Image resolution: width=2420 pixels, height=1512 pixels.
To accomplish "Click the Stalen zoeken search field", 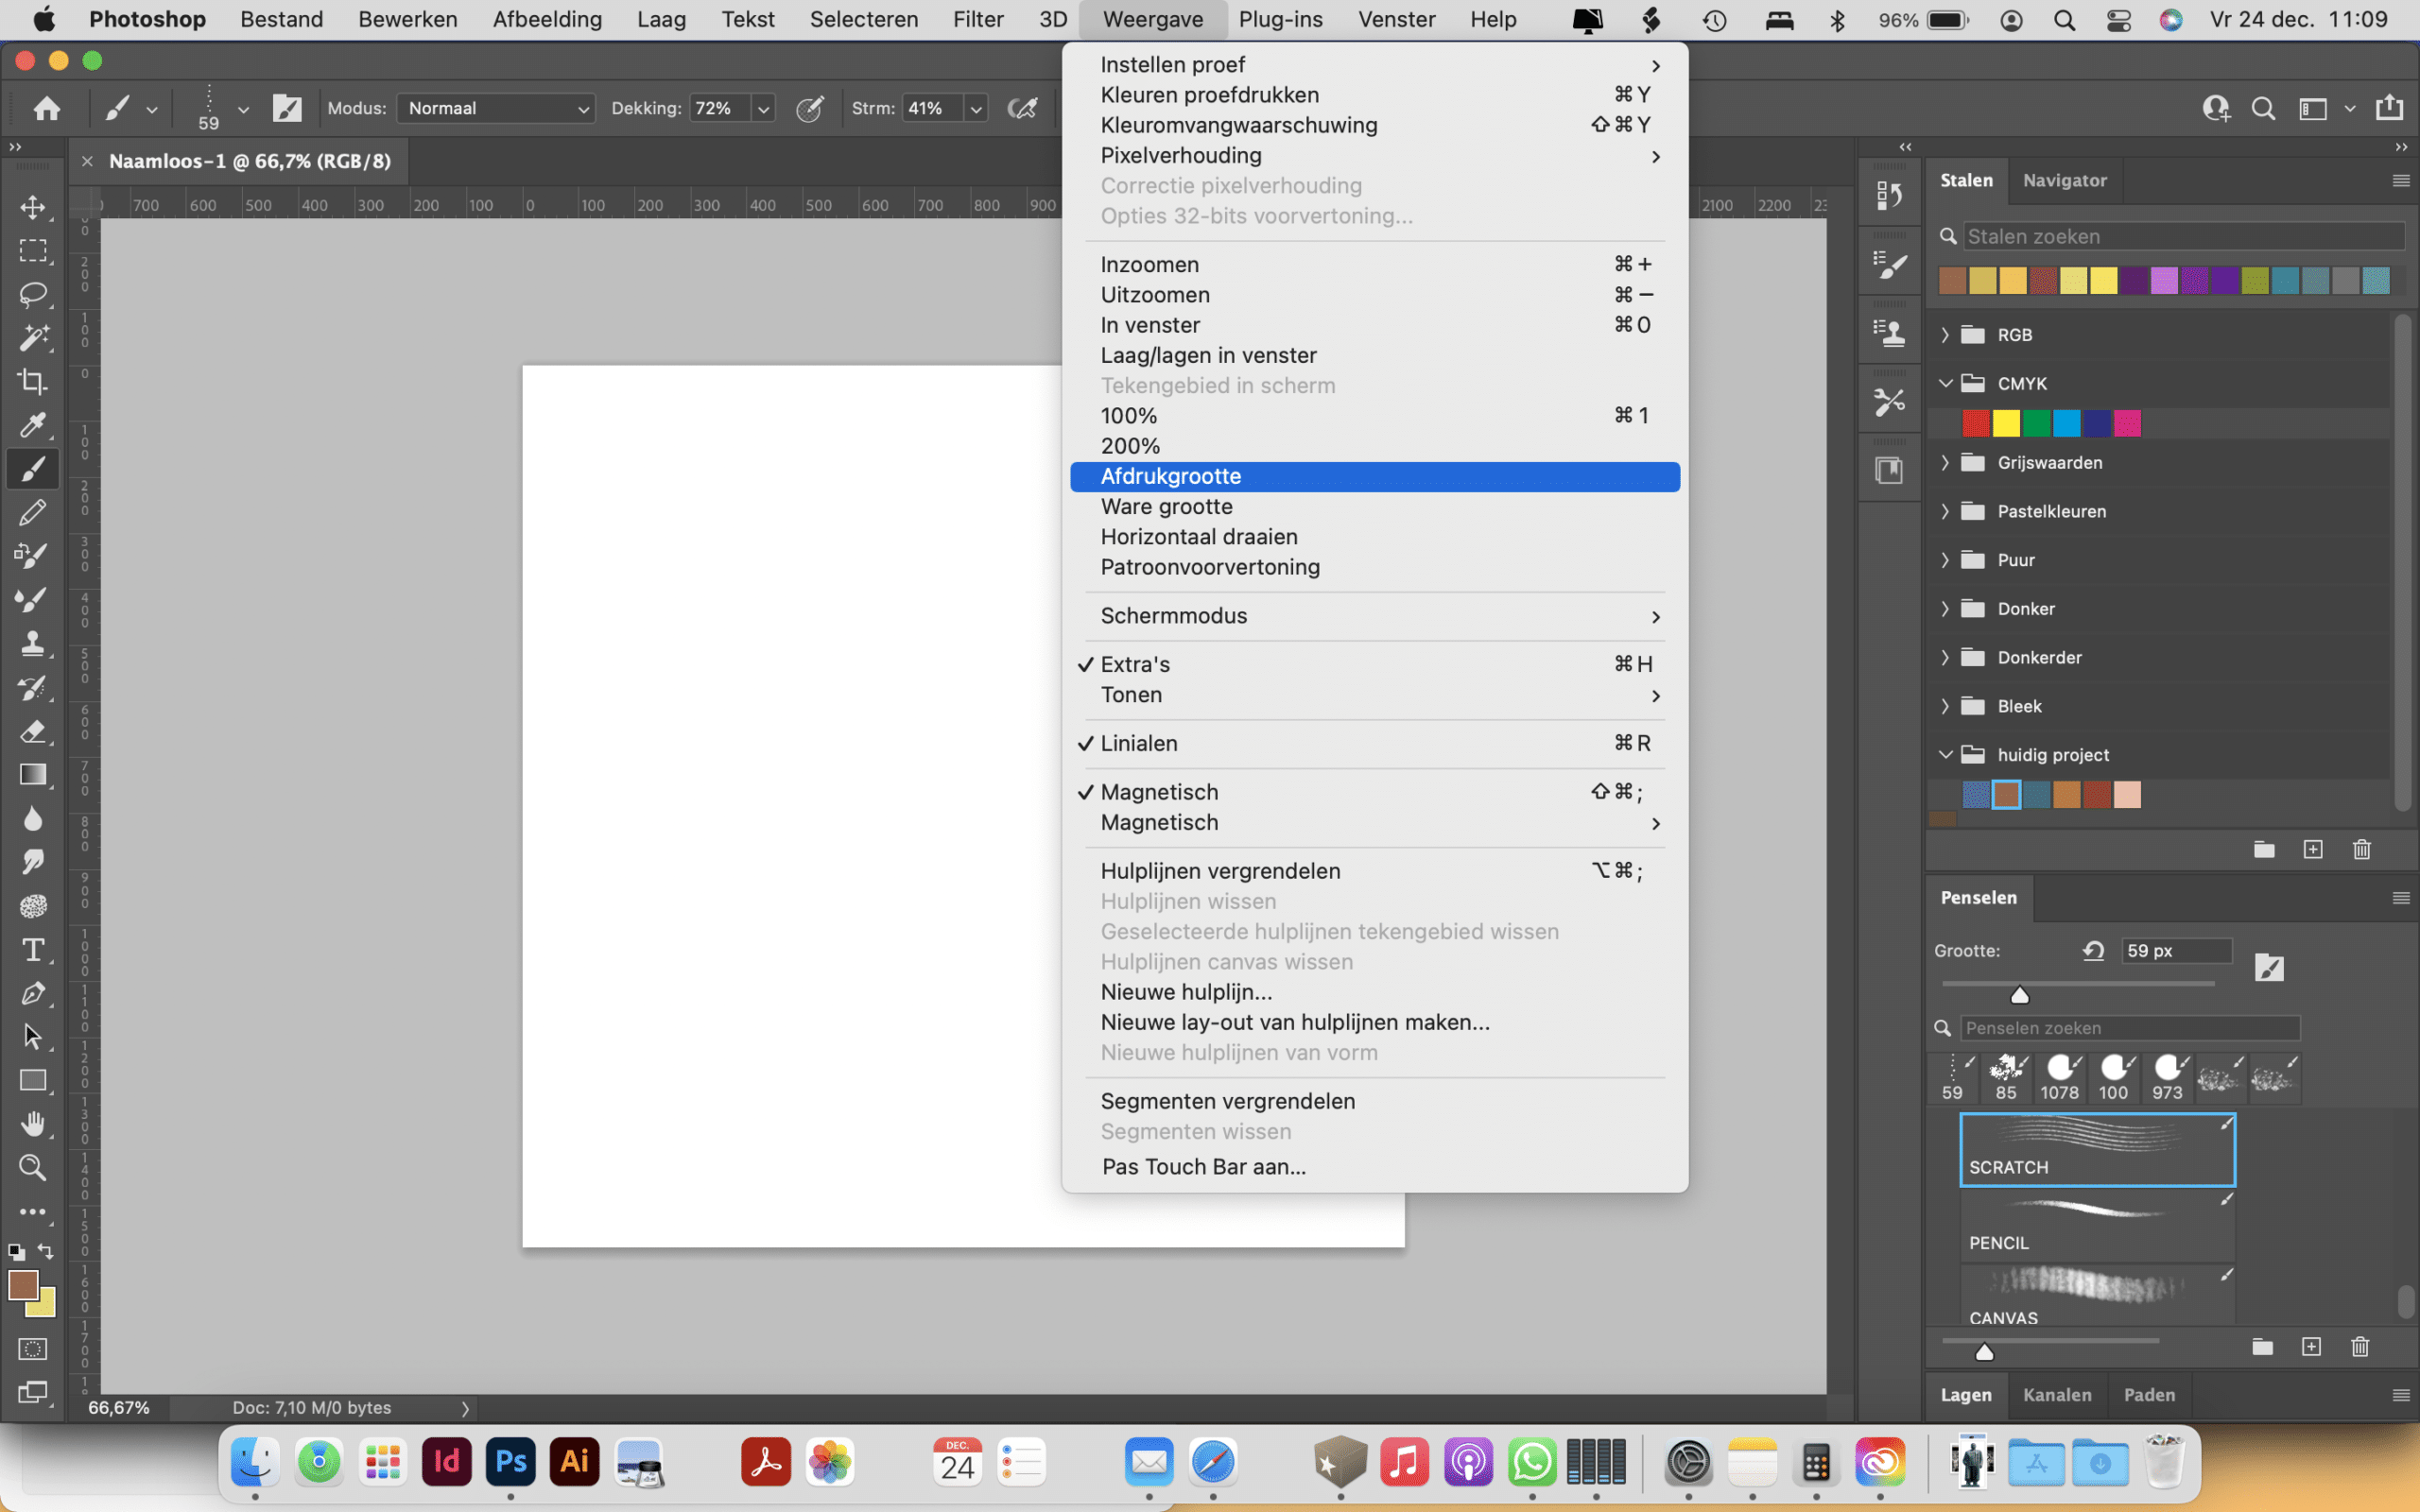I will (x=2183, y=237).
